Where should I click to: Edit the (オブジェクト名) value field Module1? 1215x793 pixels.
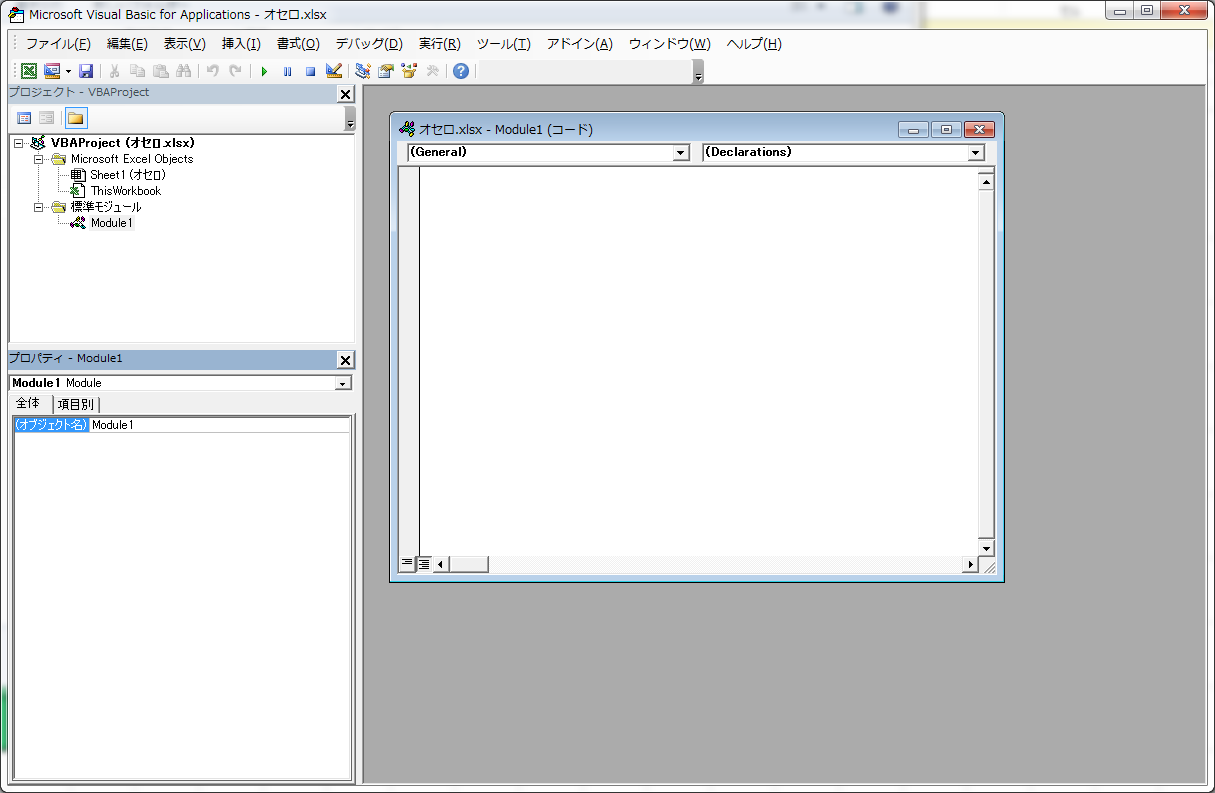[x=220, y=425]
